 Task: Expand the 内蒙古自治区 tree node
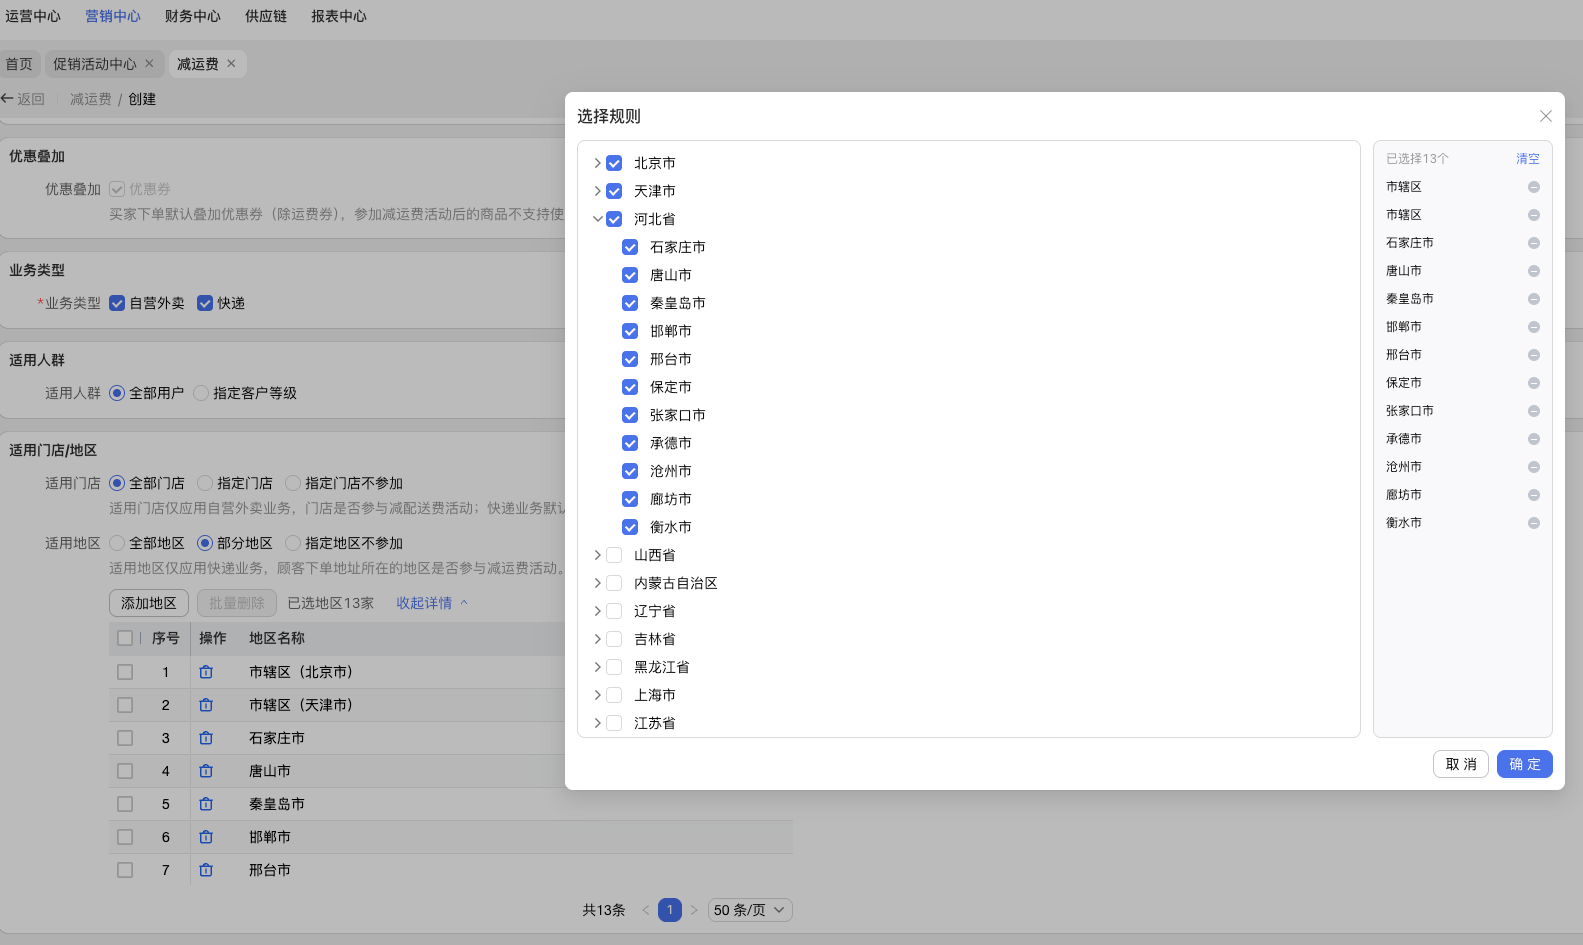click(x=597, y=583)
